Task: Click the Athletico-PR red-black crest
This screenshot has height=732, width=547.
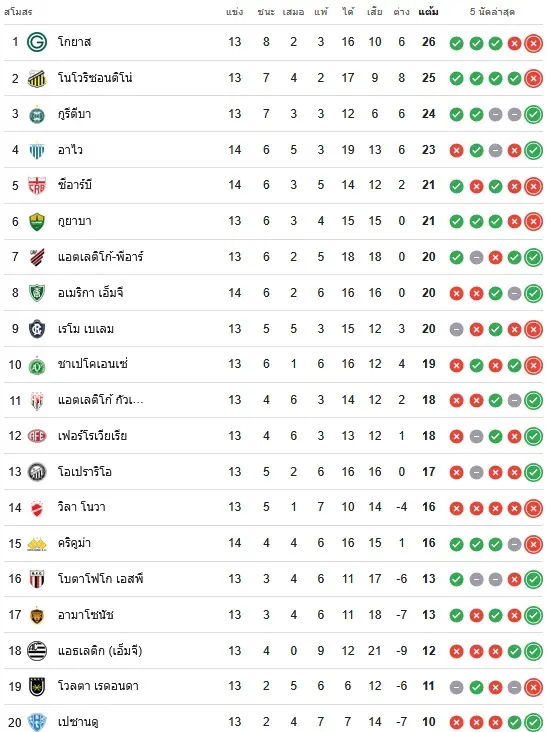Action: [37, 257]
